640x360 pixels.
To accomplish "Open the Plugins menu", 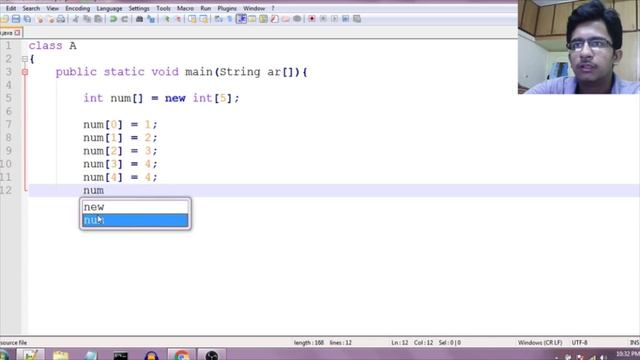I will coord(227,8).
